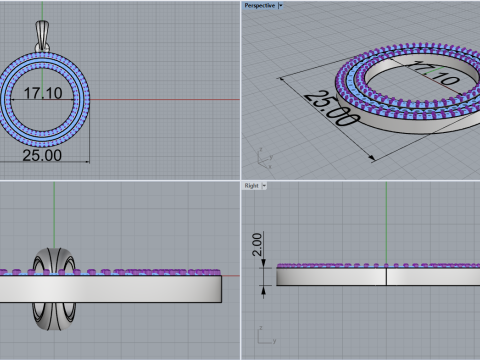
Task: Click the bail loop in front view
Action: [54, 289]
